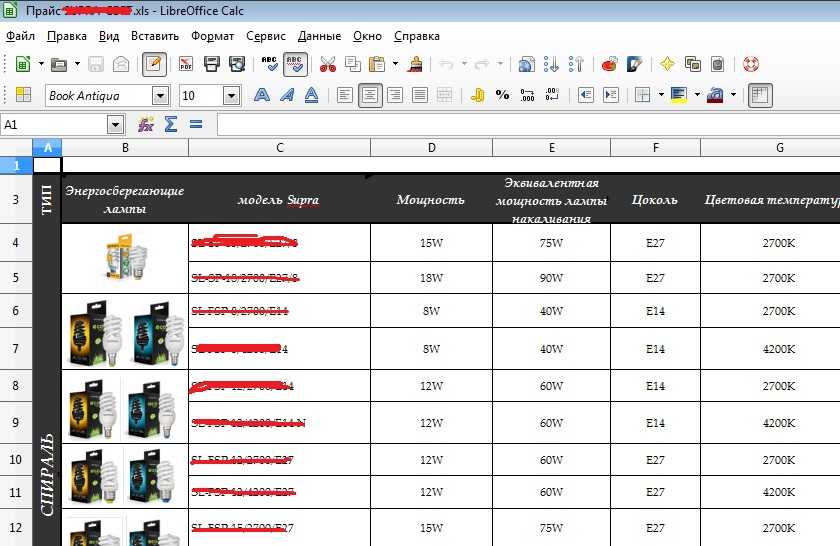840x546 pixels.
Task: Open the font size 10 dropdown
Action: 231,96
